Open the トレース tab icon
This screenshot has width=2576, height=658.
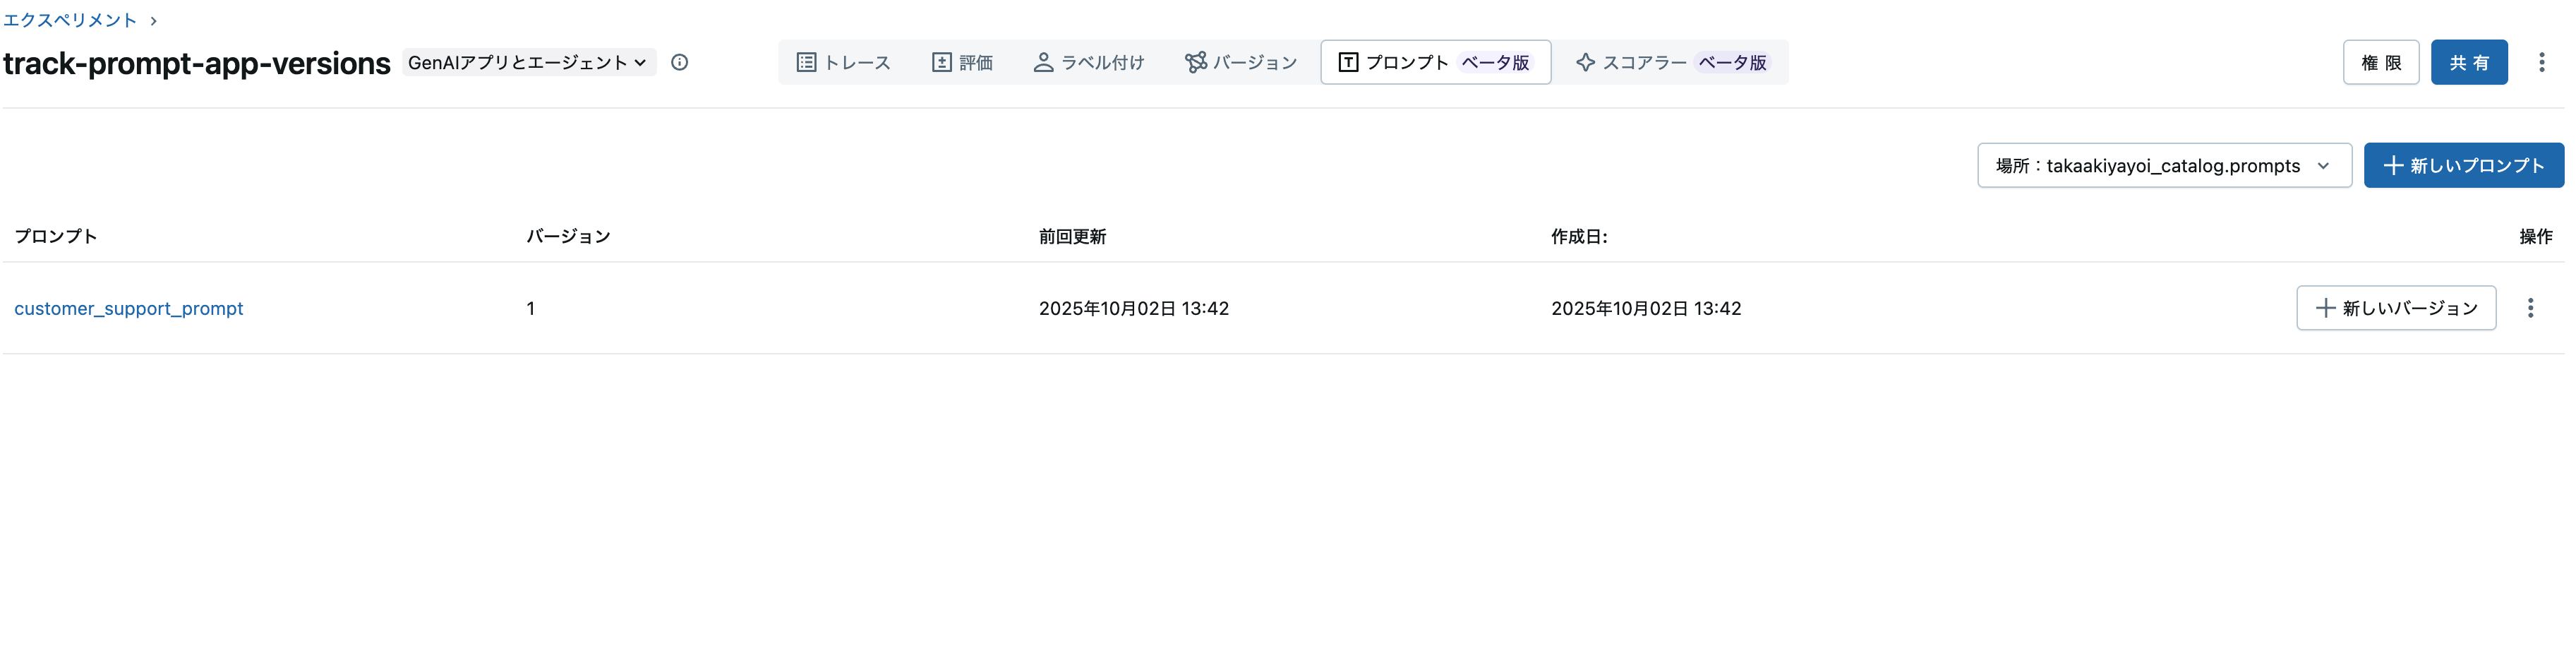806,62
